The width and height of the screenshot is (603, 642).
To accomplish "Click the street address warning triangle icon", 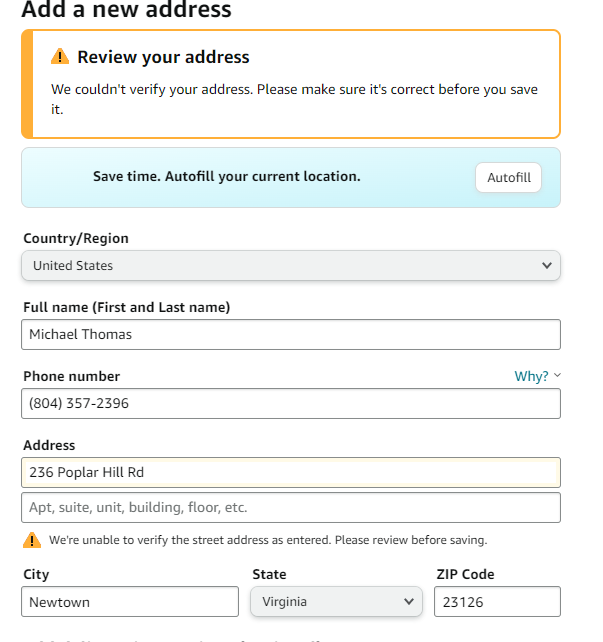I will pyautogui.click(x=32, y=540).
